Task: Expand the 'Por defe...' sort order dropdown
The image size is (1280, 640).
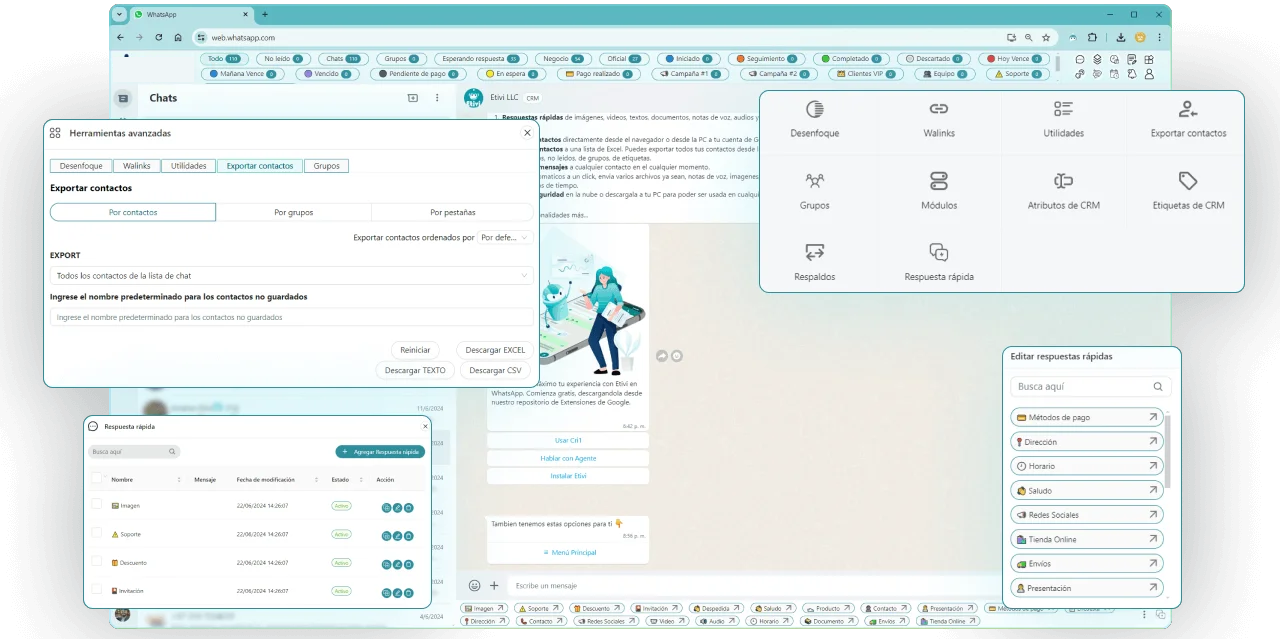Action: pyautogui.click(x=505, y=238)
